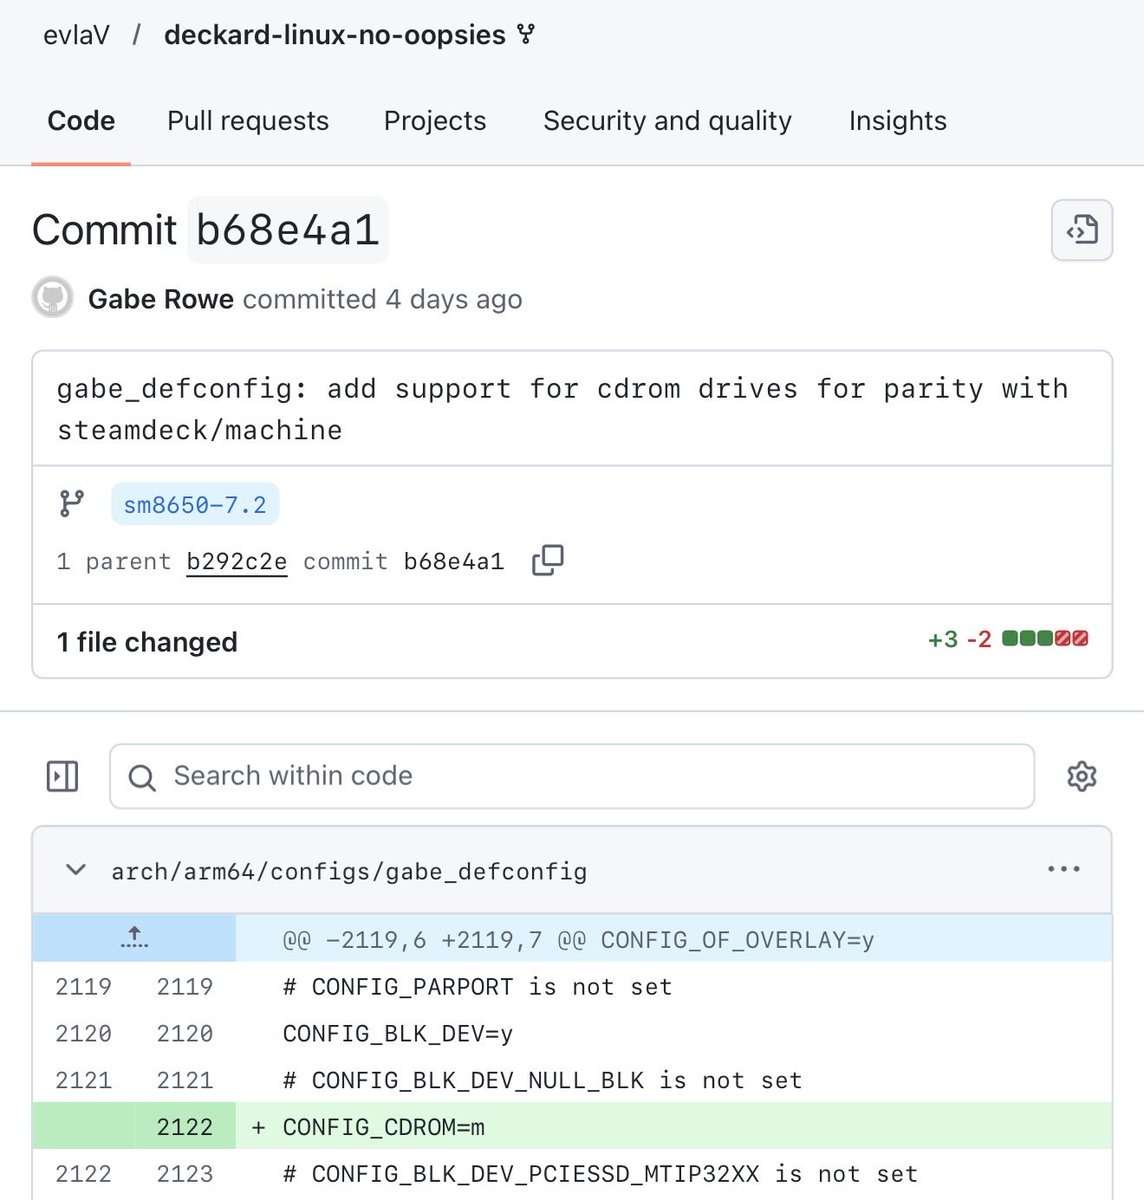Click the diffstat color squares

[x=1045, y=638]
